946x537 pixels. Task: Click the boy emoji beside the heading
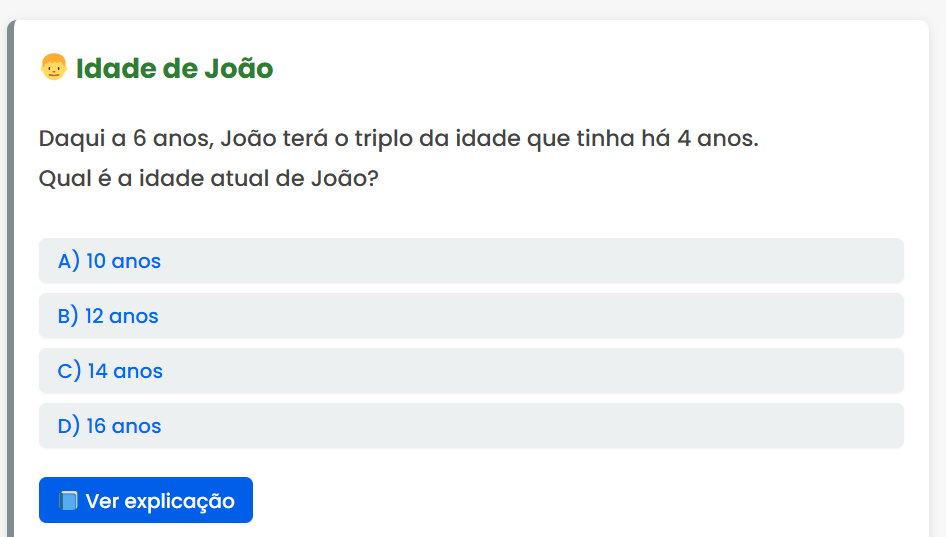tap(53, 68)
